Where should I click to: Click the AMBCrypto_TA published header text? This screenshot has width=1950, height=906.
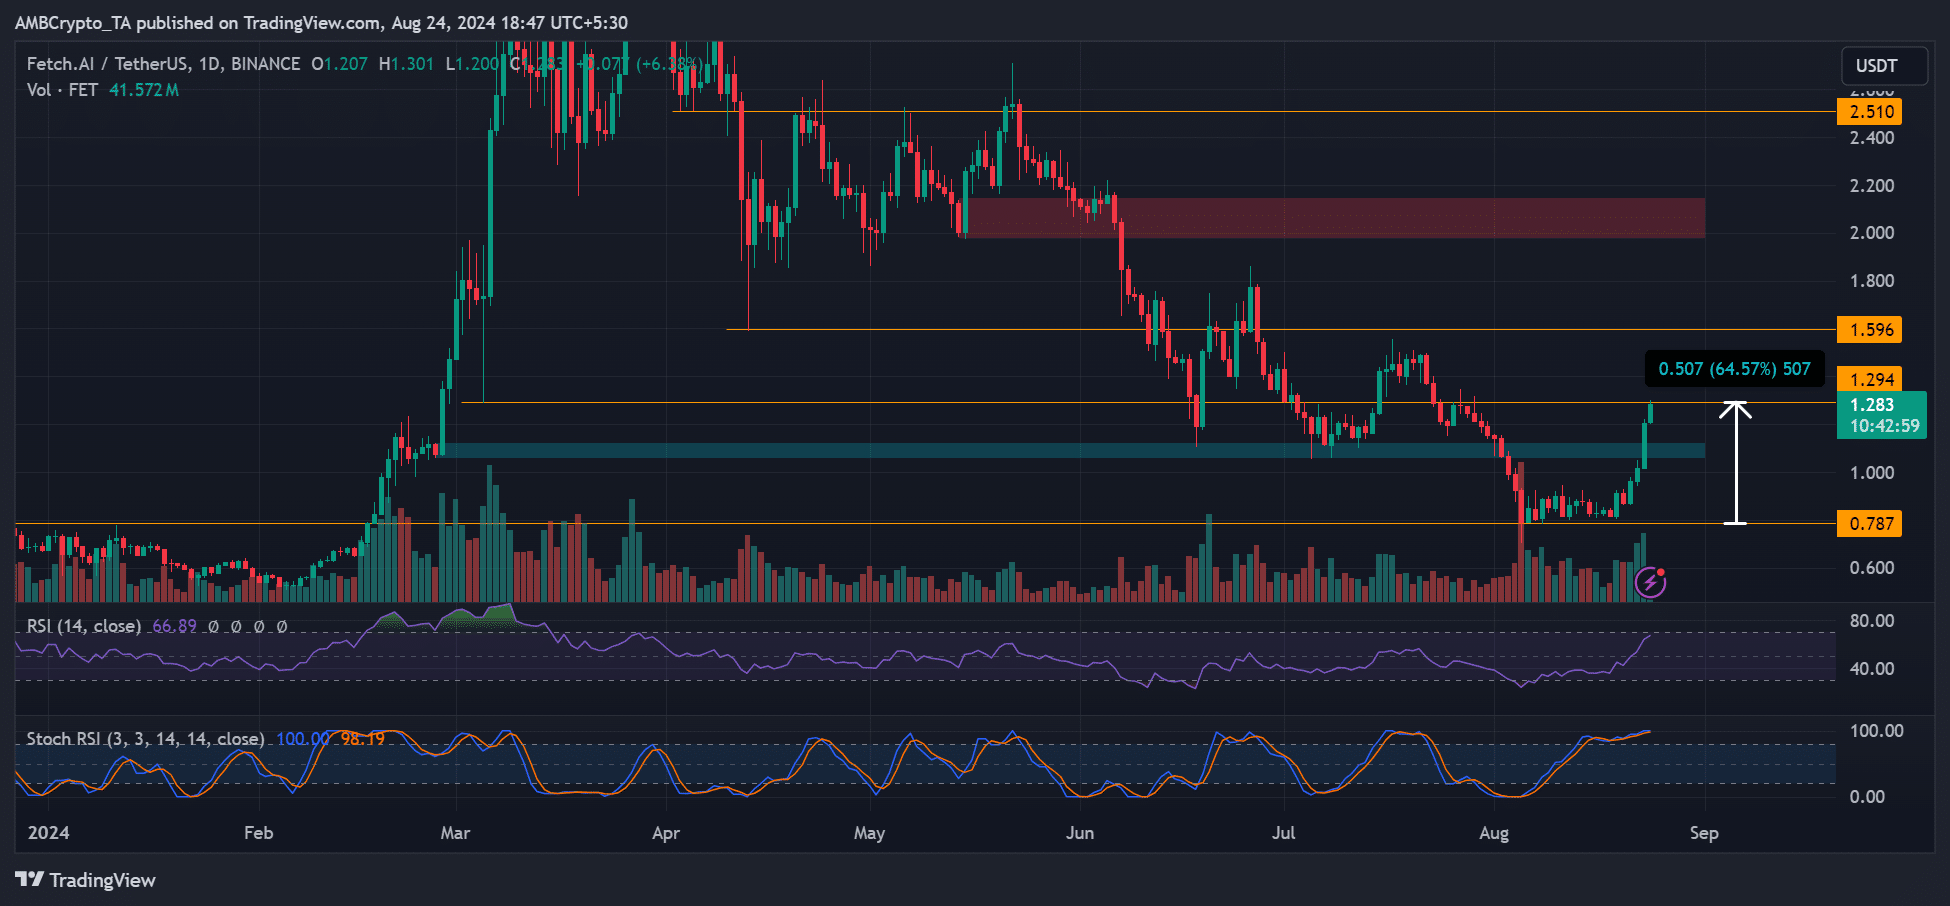321,22
